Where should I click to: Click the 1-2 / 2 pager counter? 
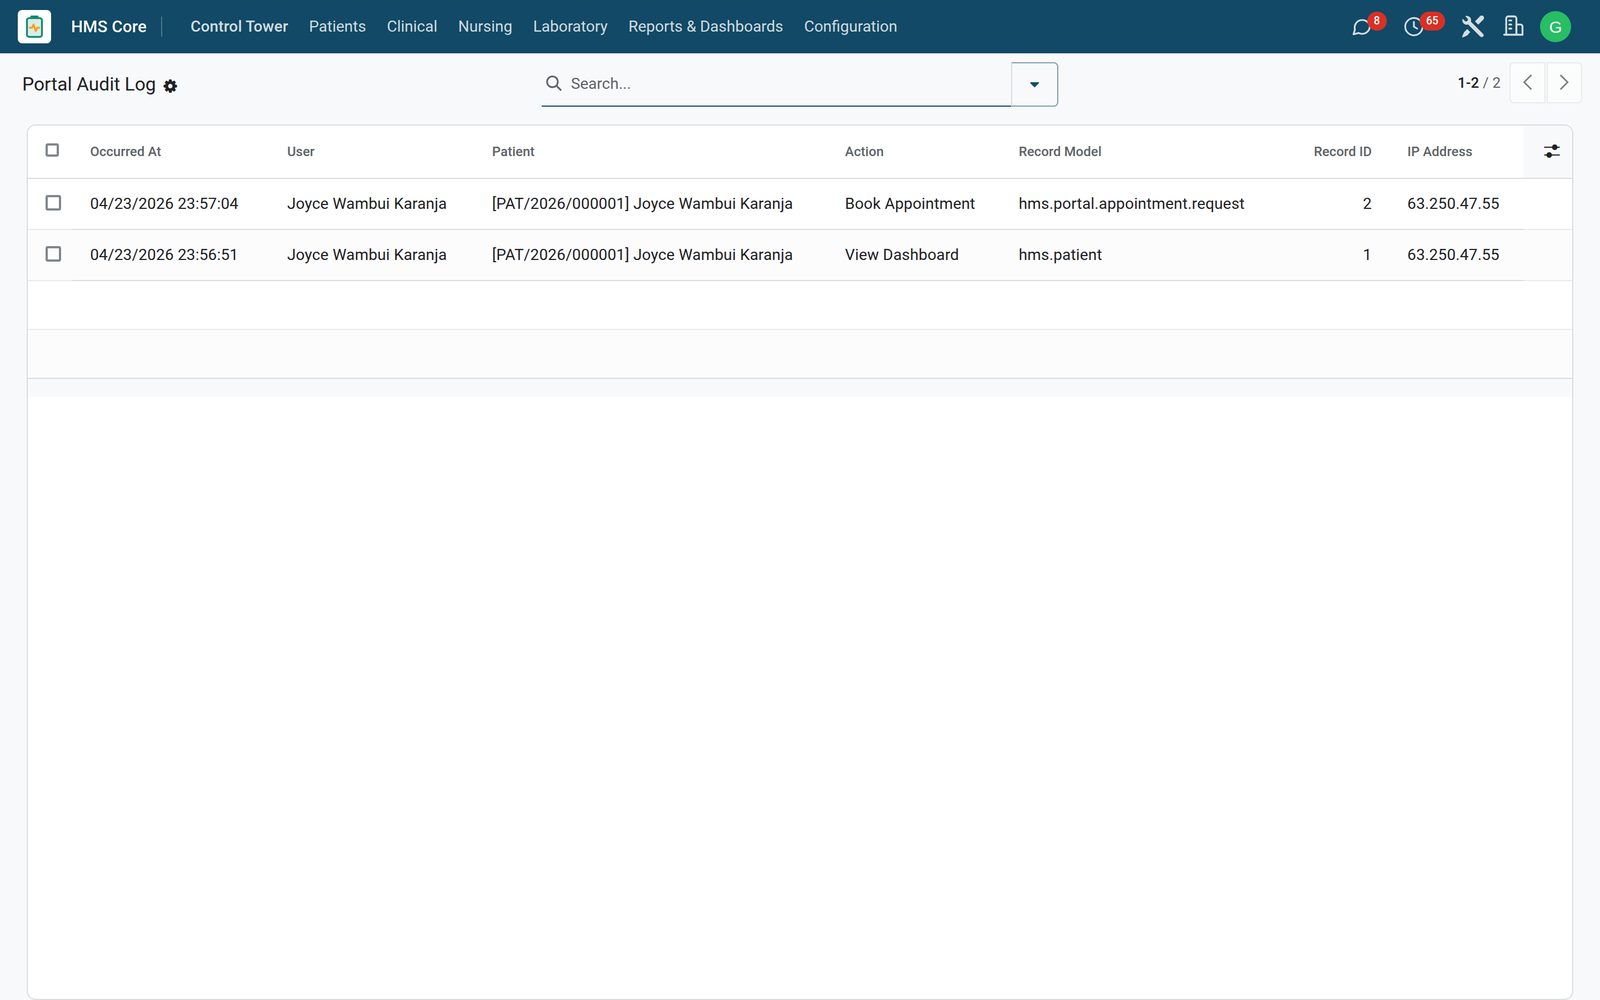[x=1478, y=83]
